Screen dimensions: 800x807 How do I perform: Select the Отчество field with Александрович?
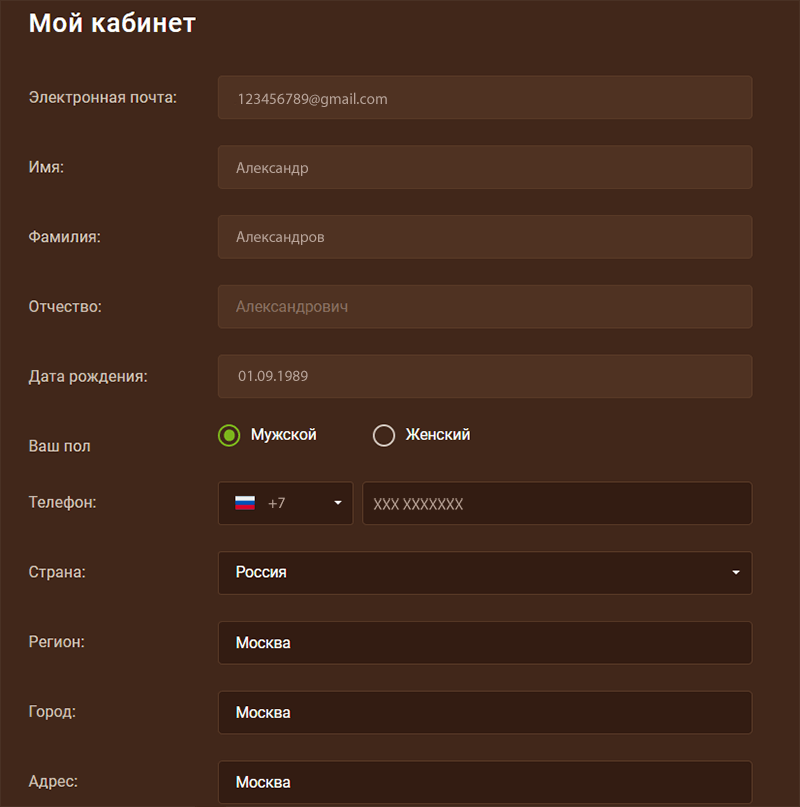[x=484, y=307]
